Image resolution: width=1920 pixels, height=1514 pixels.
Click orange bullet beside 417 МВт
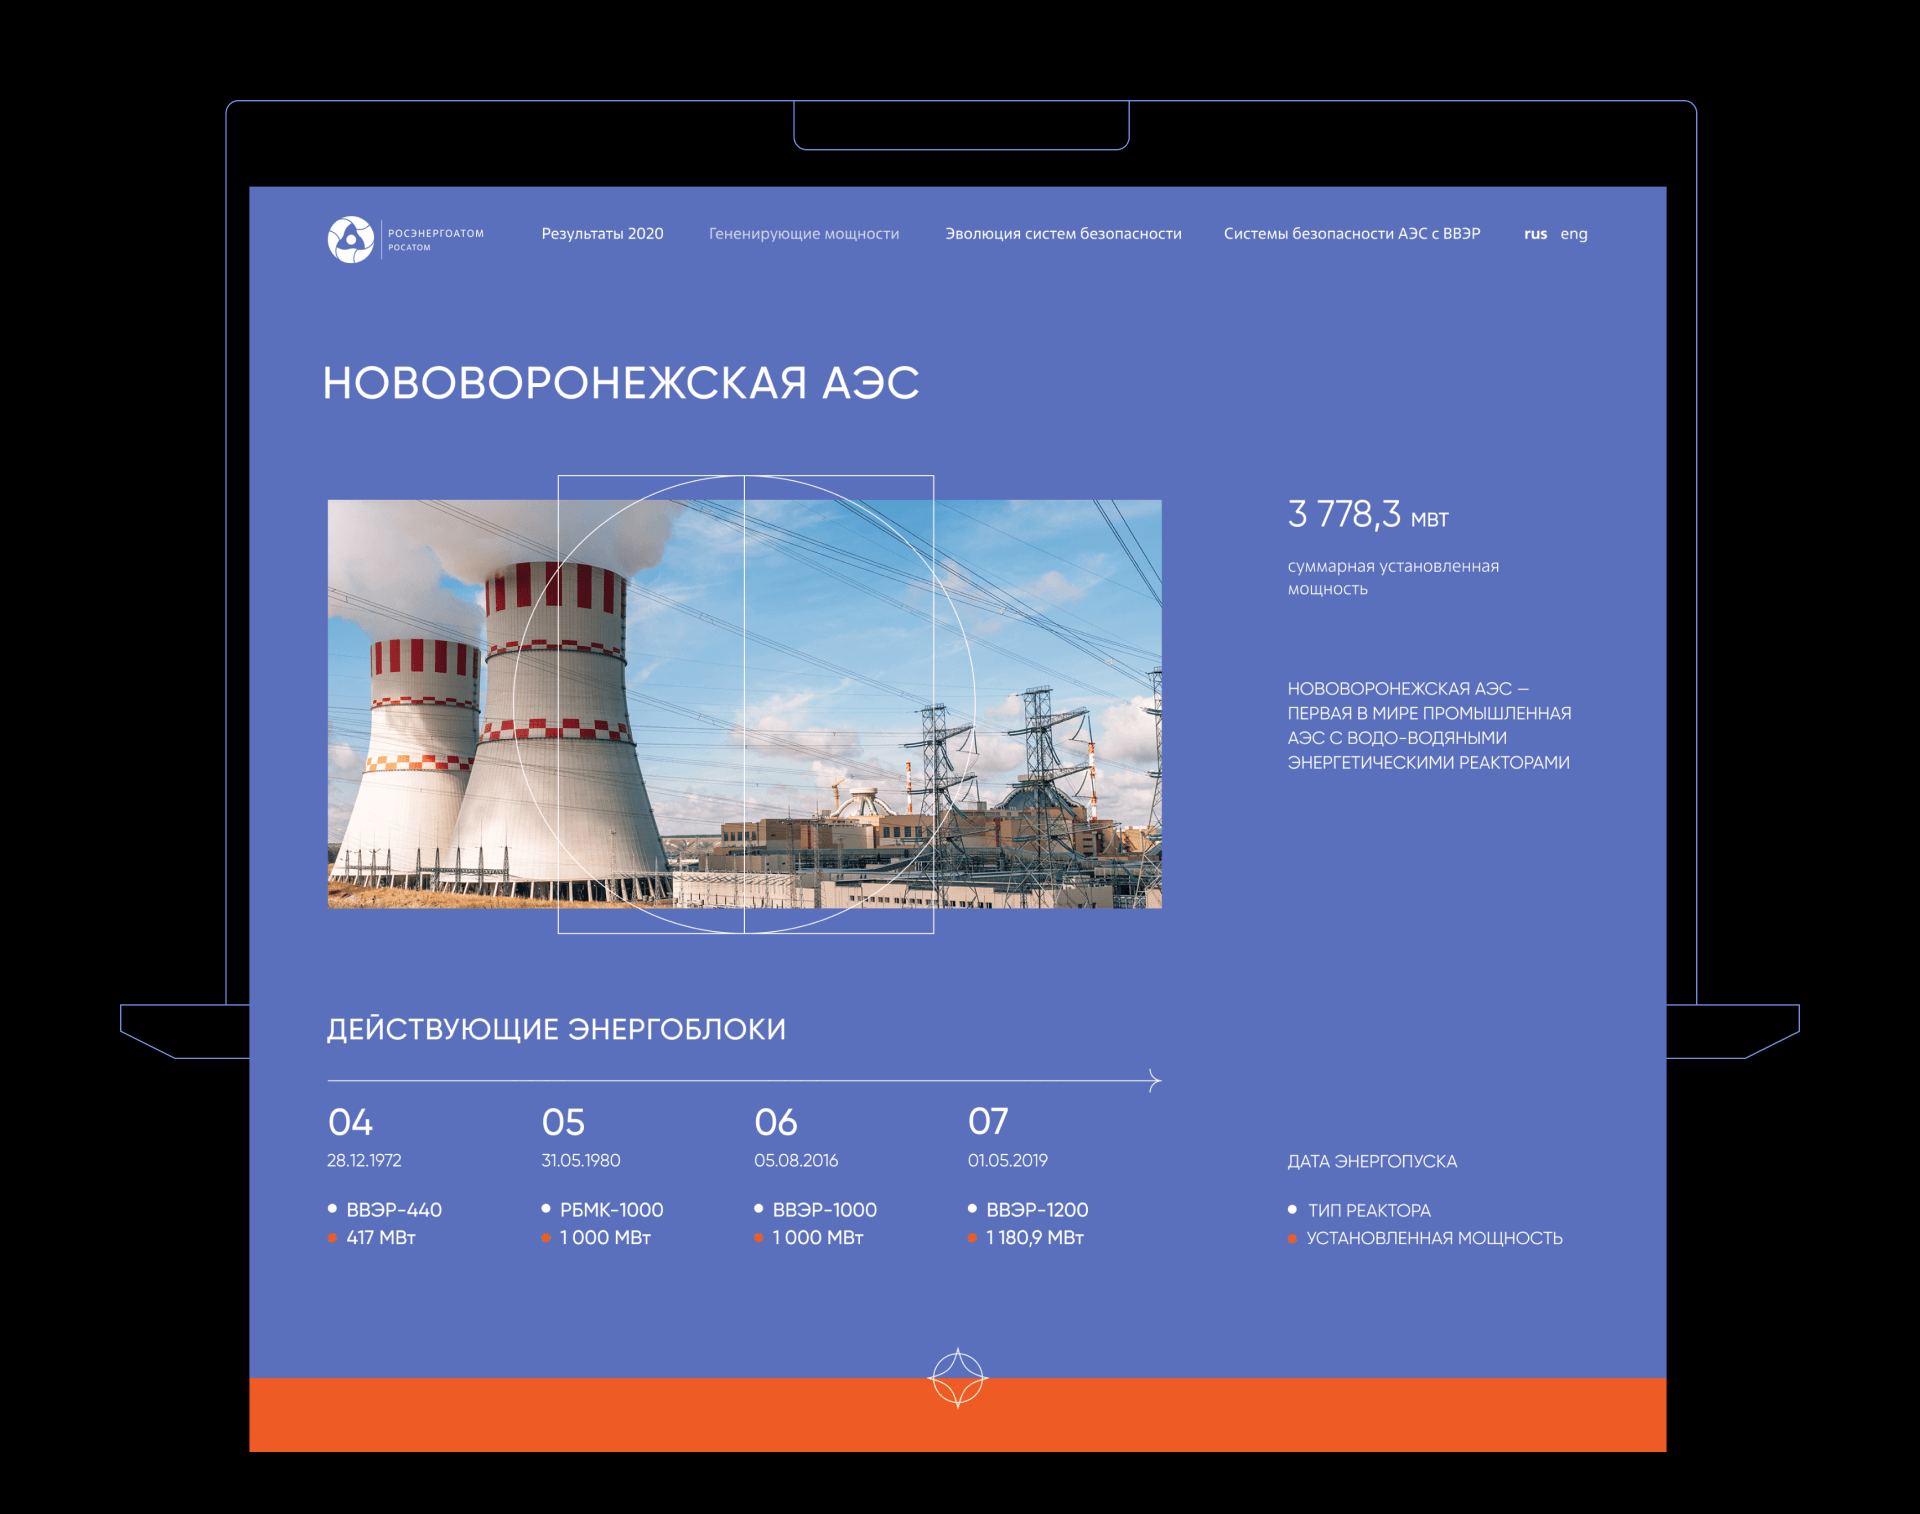332,1238
